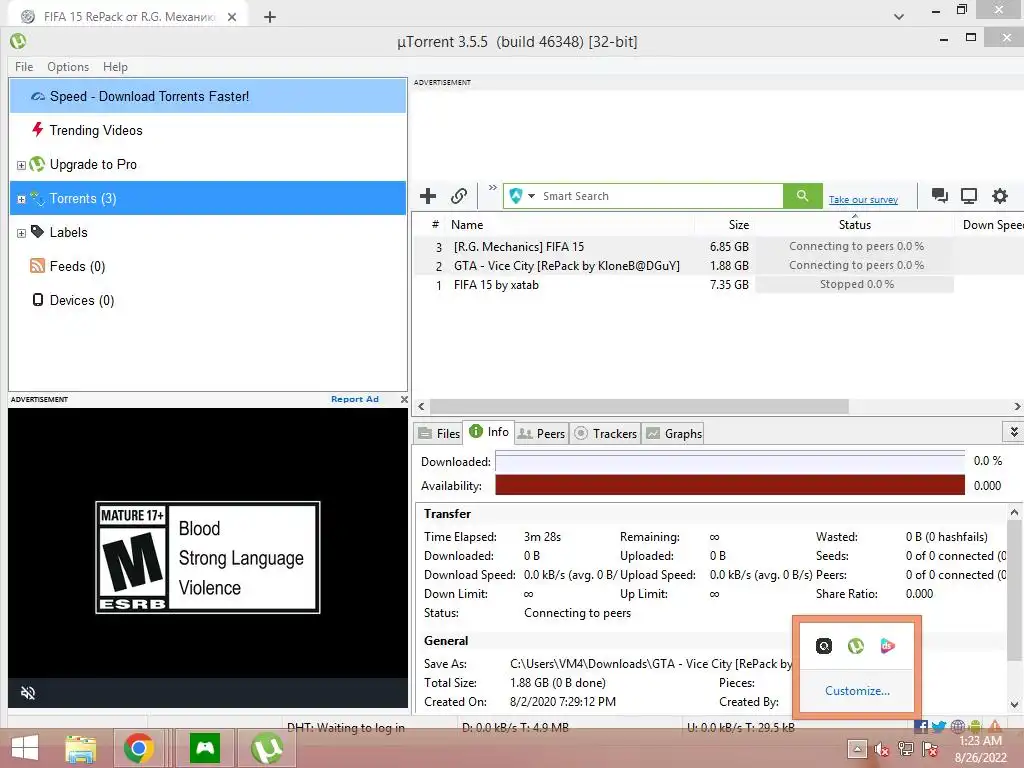Click the Action Center flag tray icon

930,749
